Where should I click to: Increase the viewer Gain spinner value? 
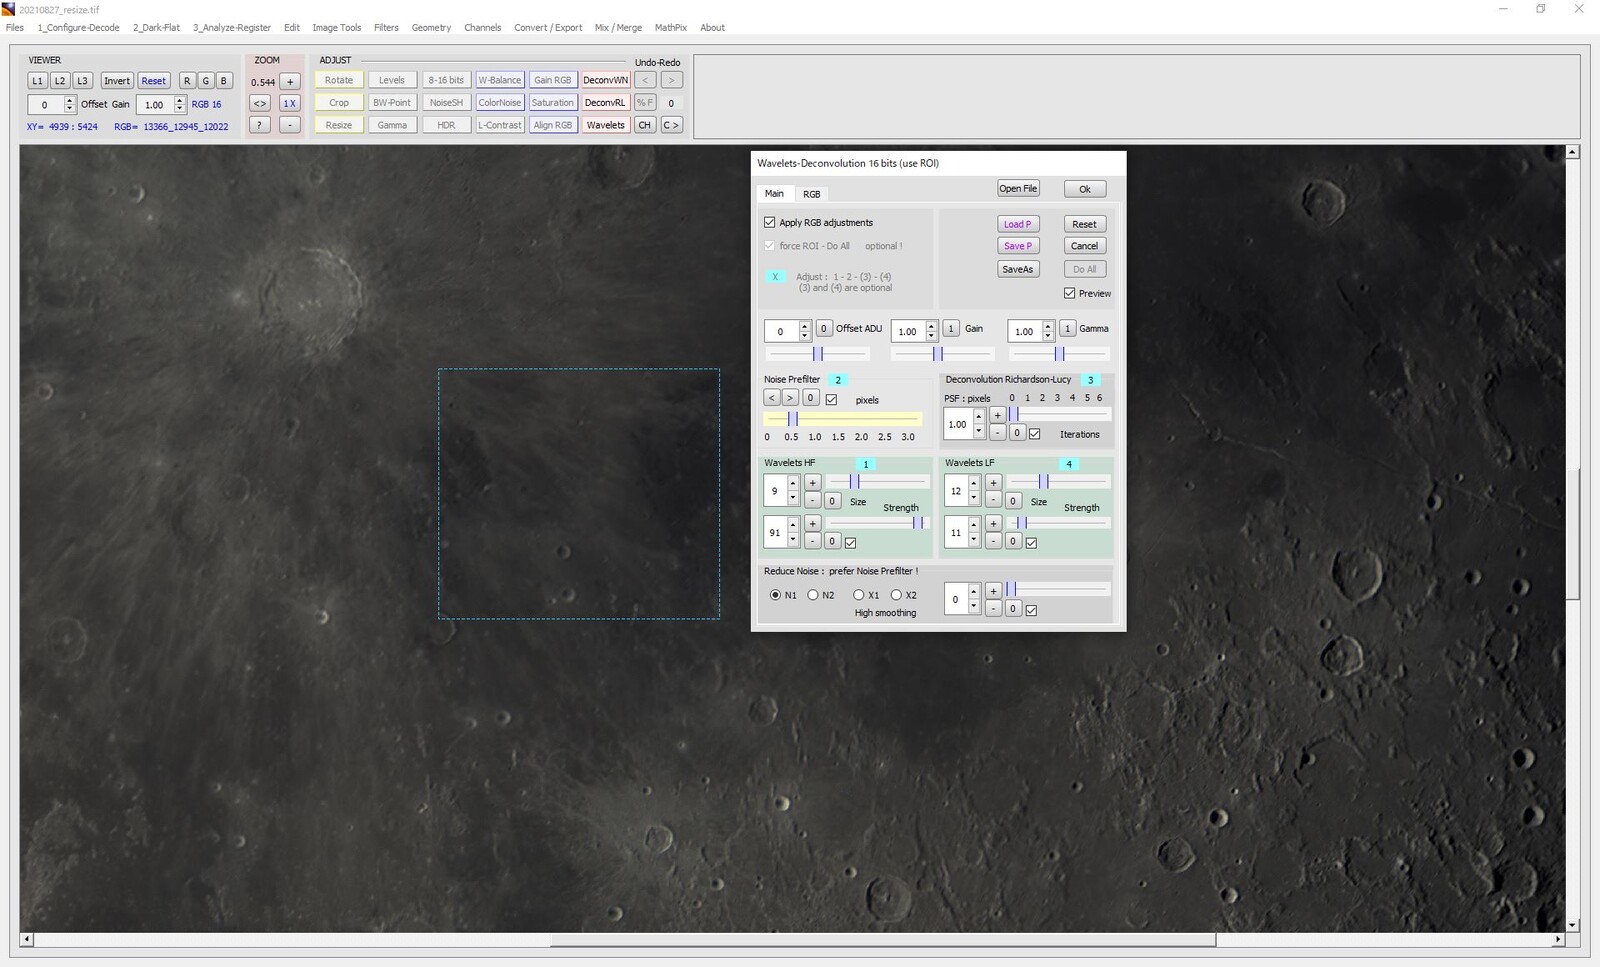[180, 100]
